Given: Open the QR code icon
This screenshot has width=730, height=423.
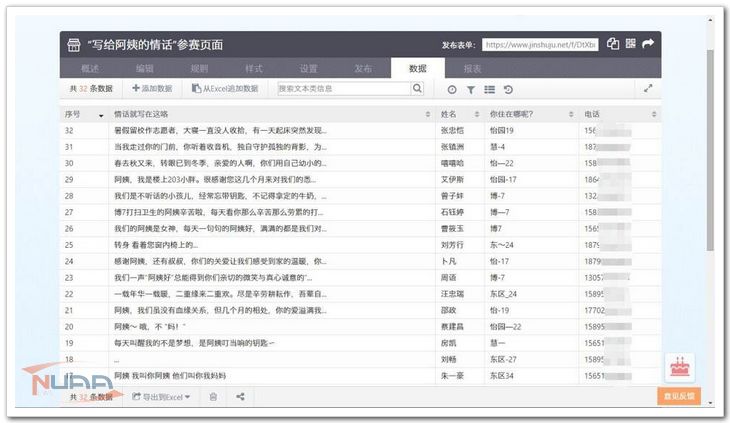Looking at the screenshot, I should coord(630,44).
